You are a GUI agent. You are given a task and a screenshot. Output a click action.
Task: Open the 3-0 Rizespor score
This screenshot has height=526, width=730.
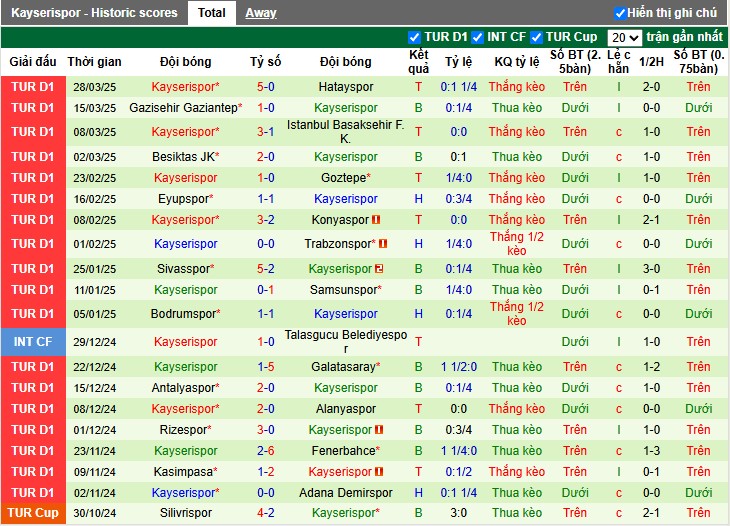coord(266,430)
